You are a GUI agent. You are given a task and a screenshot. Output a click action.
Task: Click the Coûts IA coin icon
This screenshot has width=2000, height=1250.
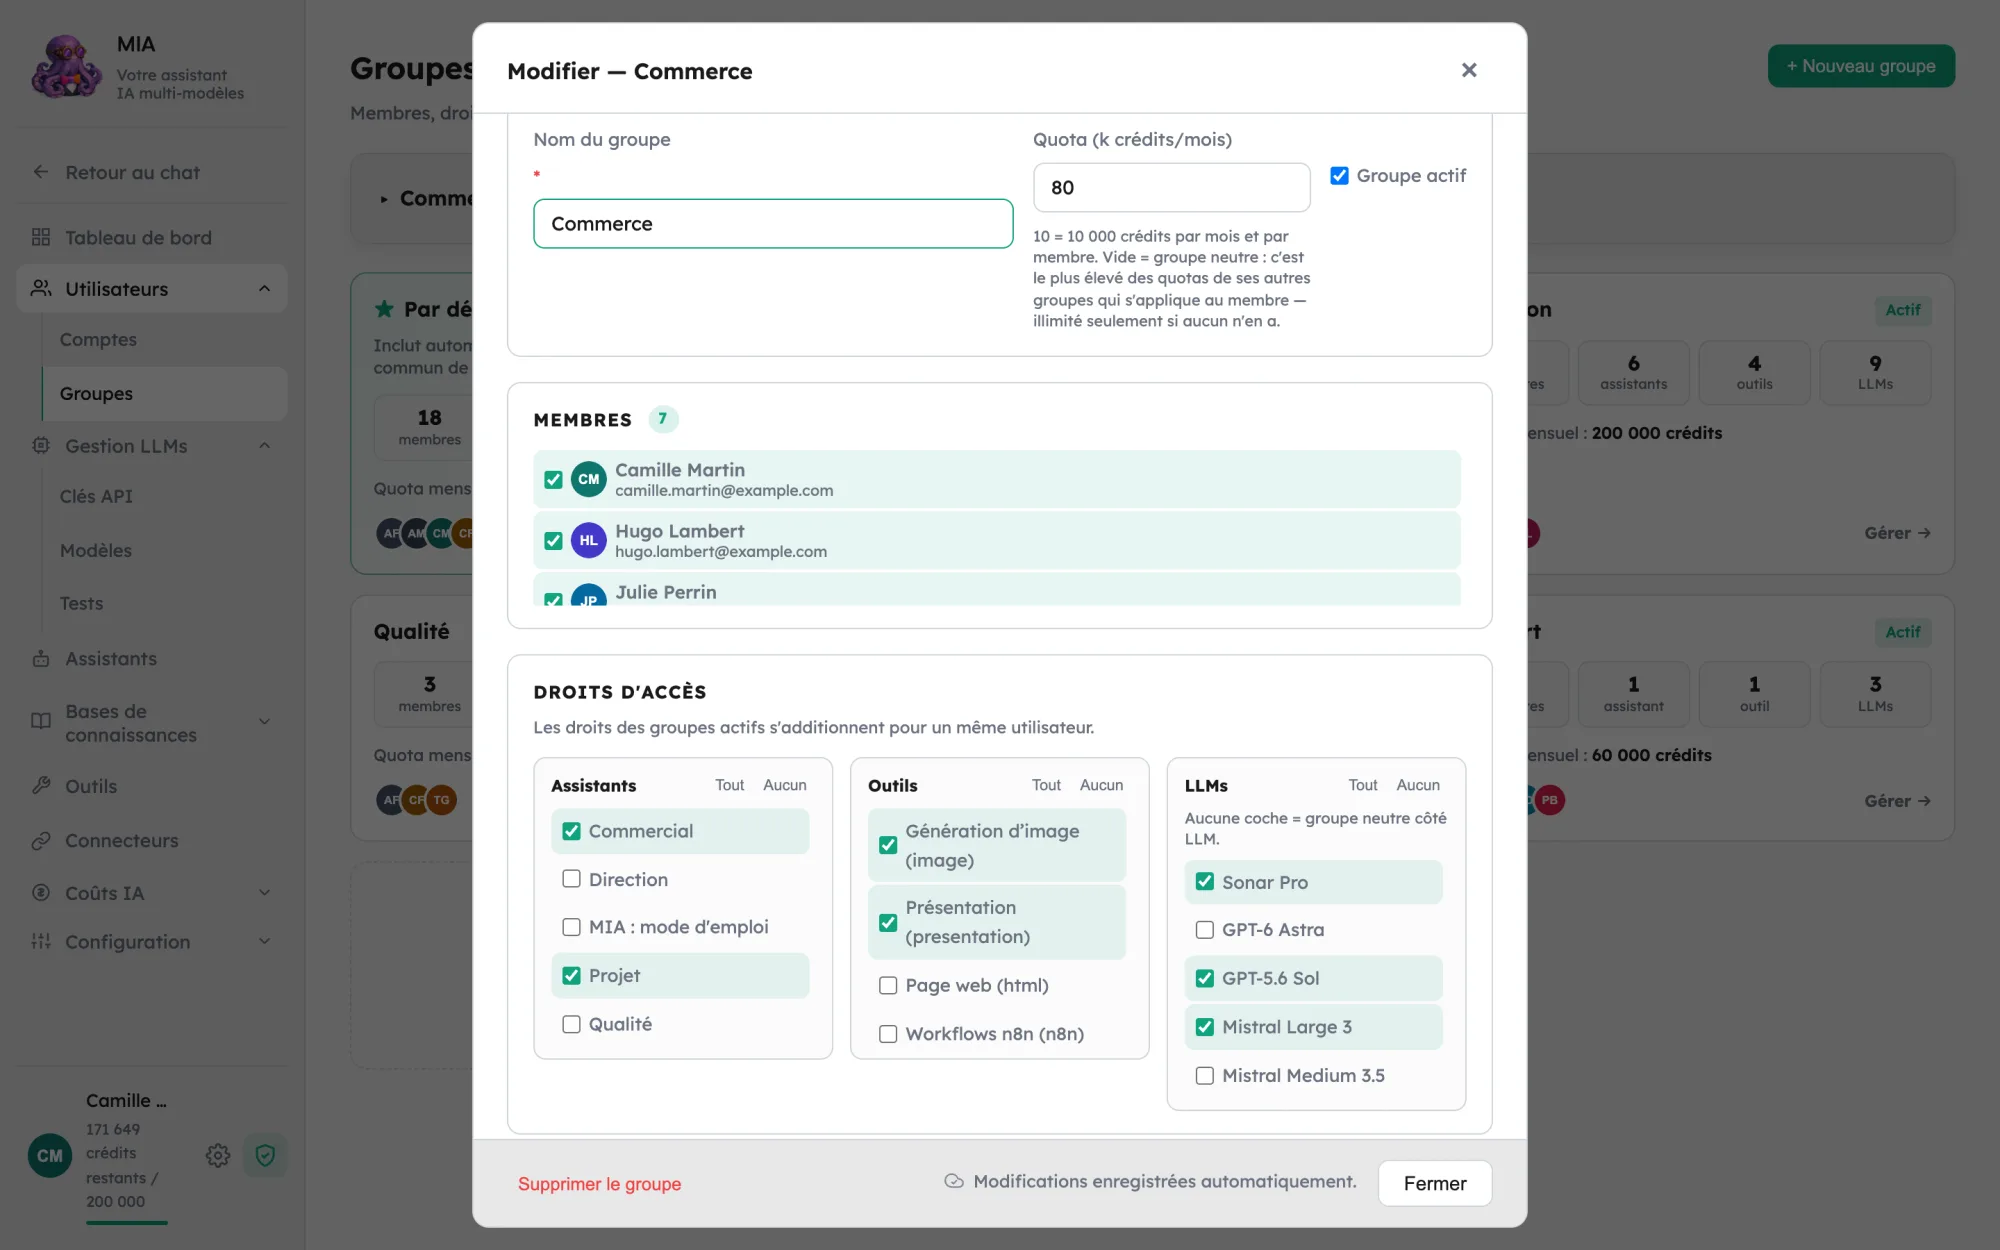pos(41,892)
